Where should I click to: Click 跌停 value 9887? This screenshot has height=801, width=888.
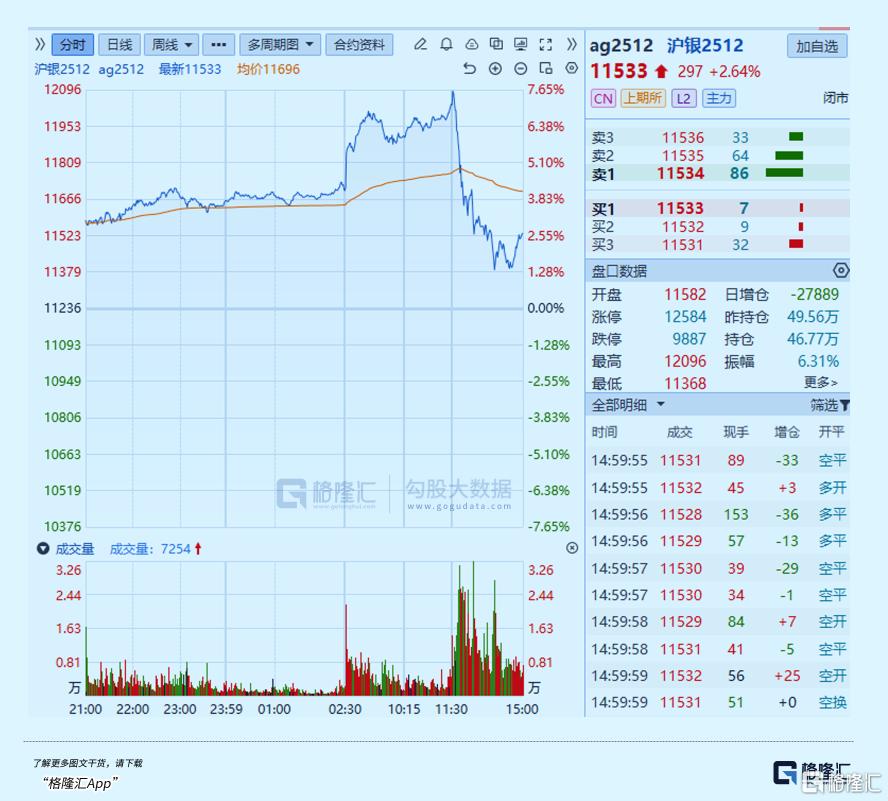pyautogui.click(x=689, y=339)
